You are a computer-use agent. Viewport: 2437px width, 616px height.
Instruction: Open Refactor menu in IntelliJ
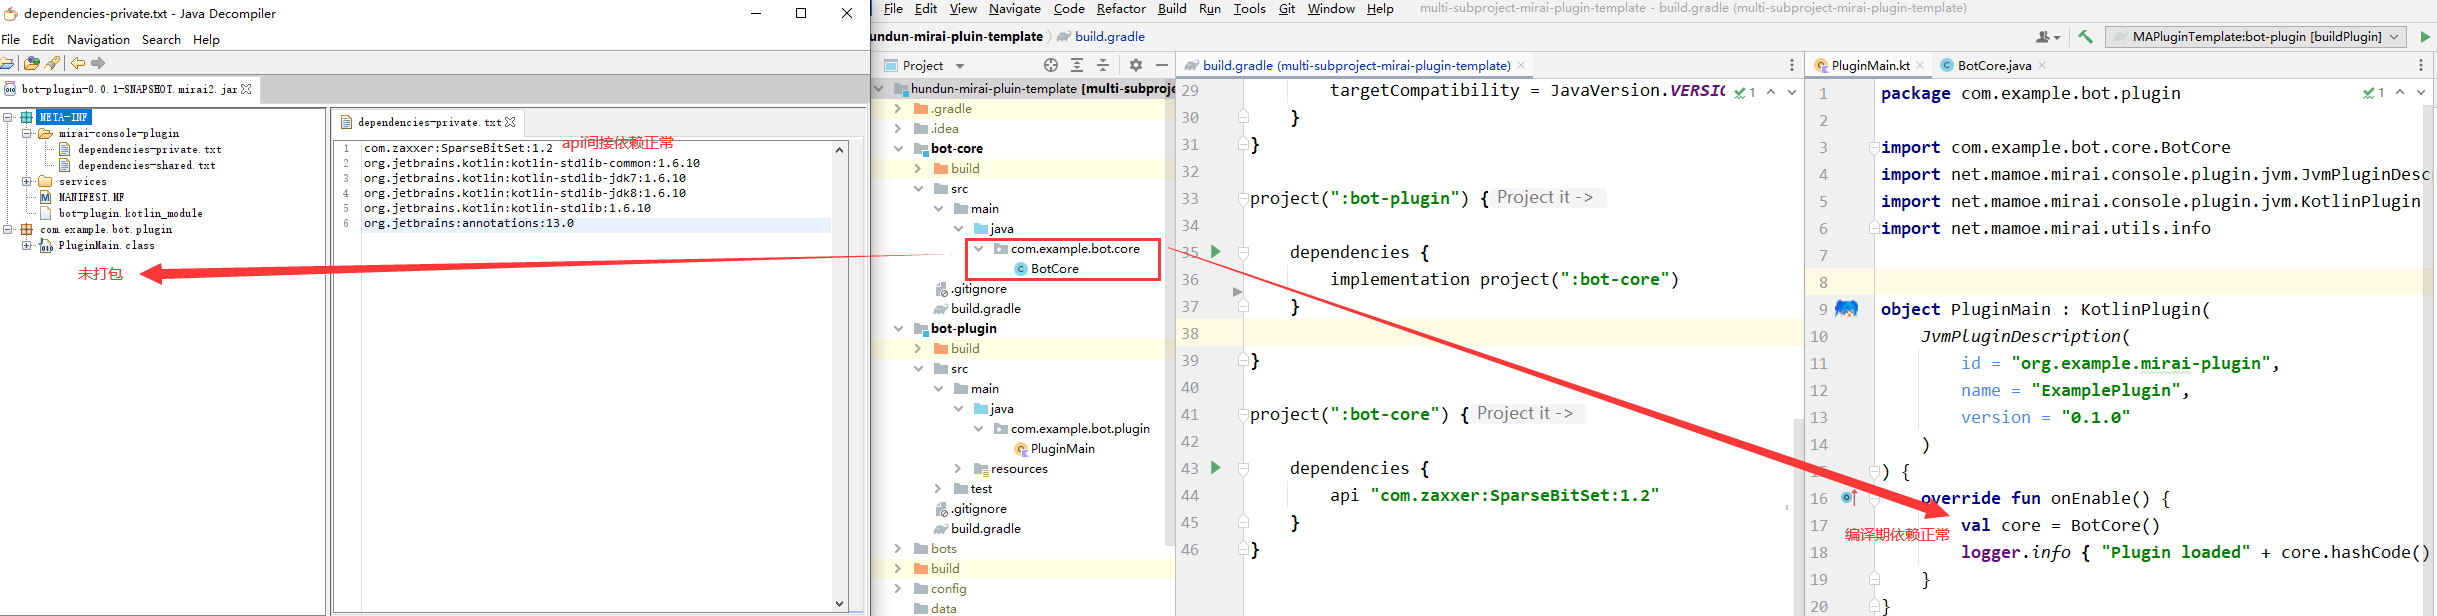click(1121, 9)
